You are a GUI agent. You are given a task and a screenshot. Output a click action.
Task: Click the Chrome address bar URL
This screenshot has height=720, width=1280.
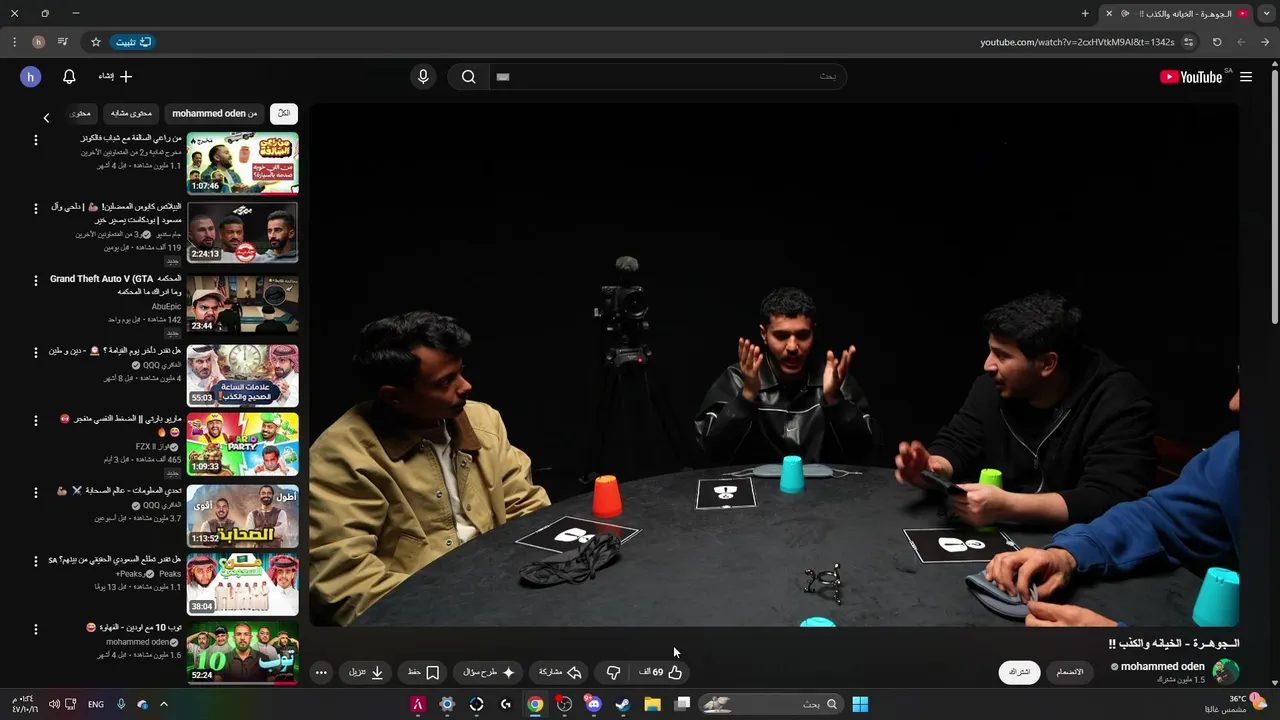1076,42
